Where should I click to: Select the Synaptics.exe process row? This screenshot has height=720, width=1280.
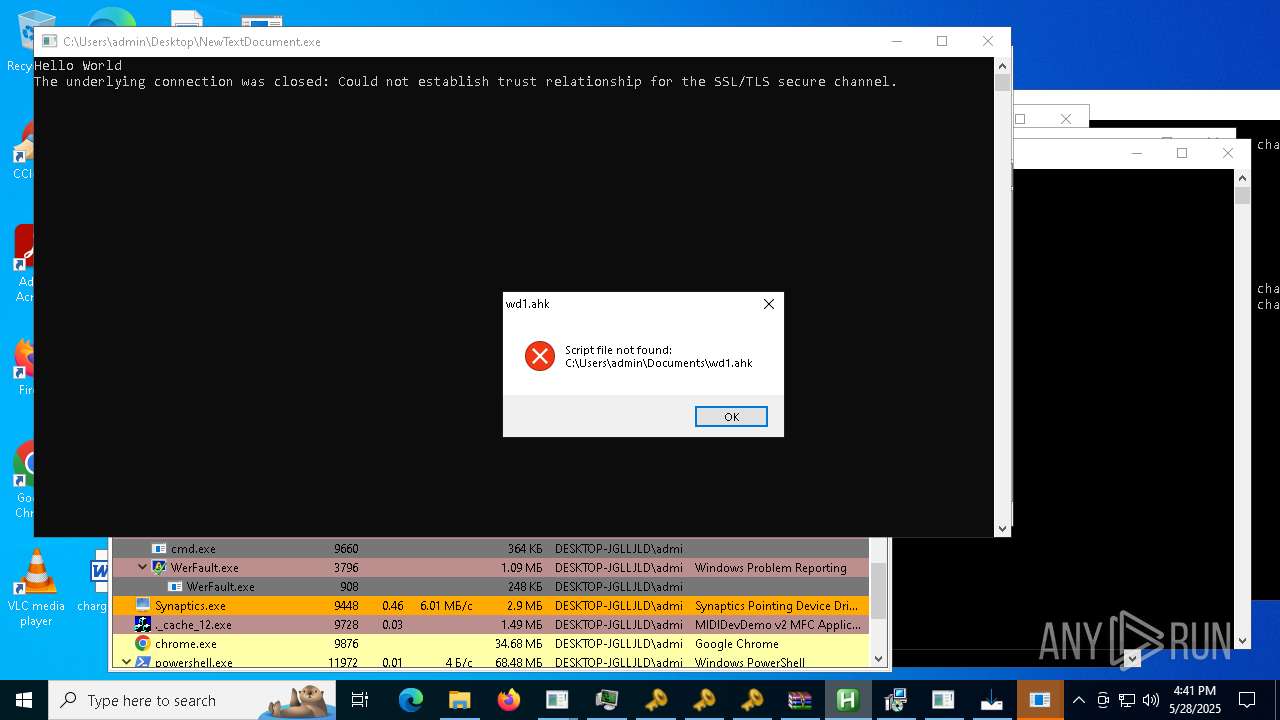coord(490,606)
